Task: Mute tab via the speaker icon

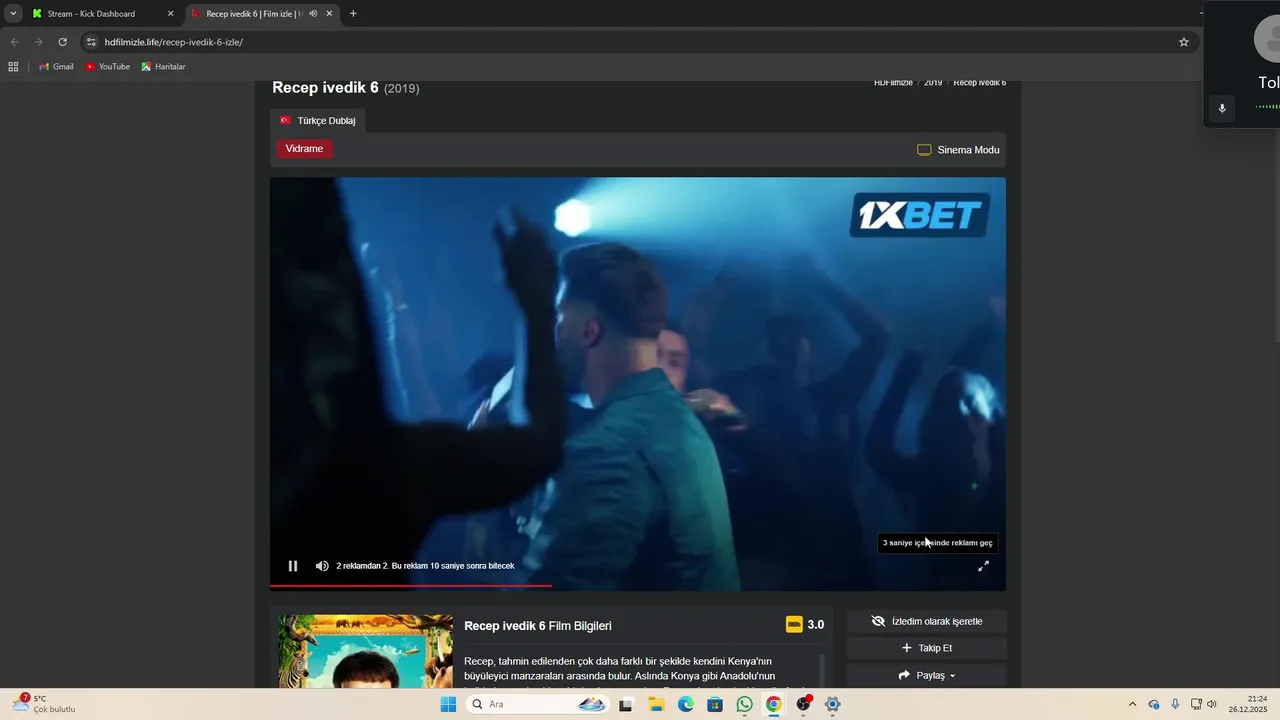Action: (x=312, y=14)
